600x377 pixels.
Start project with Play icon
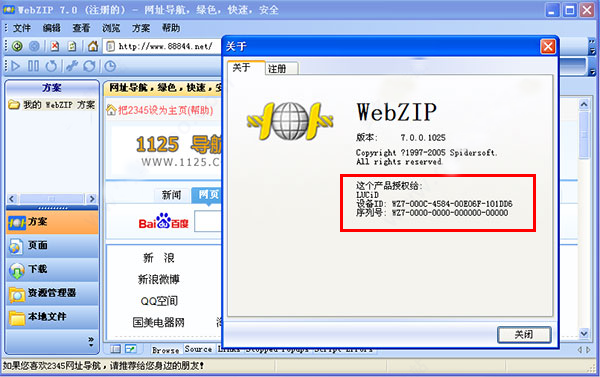16,66
